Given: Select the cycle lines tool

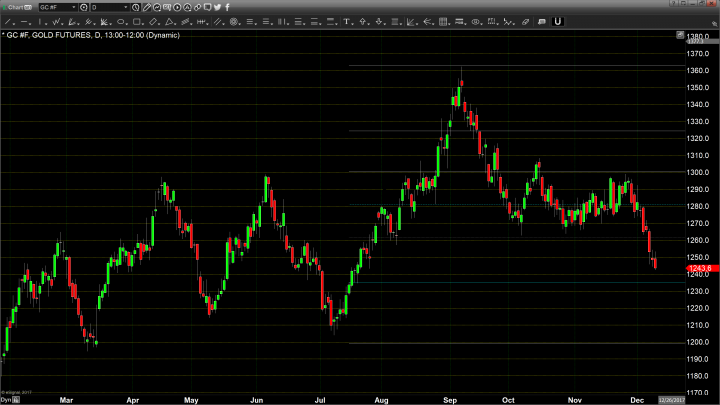Looking at the screenshot, I should click(202, 22).
